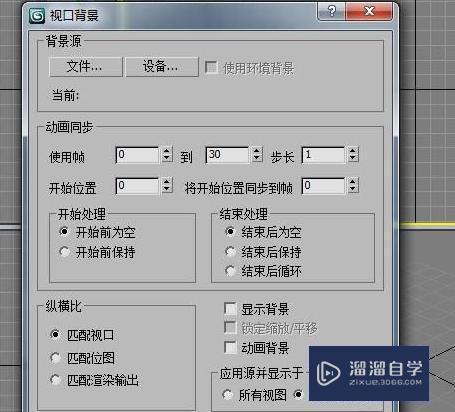Image resolution: width=455 pixels, height=412 pixels.
Task: Click the 到 end frame field showing 30
Action: (x=227, y=155)
